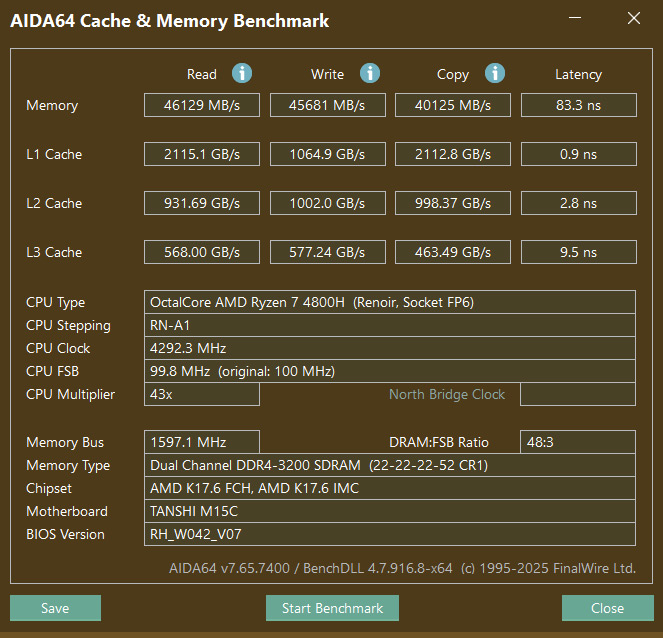The image size is (663, 638).
Task: Close the window using title bar X
Action: click(x=632, y=19)
